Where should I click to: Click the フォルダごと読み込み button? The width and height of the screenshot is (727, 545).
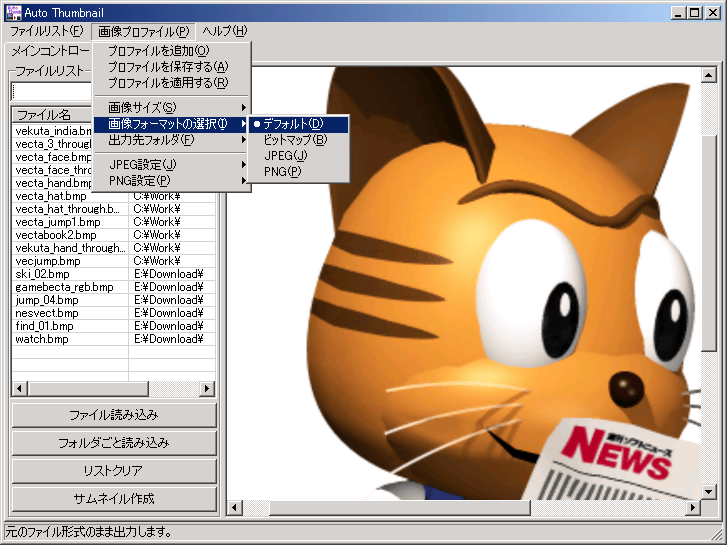pyautogui.click(x=114, y=443)
